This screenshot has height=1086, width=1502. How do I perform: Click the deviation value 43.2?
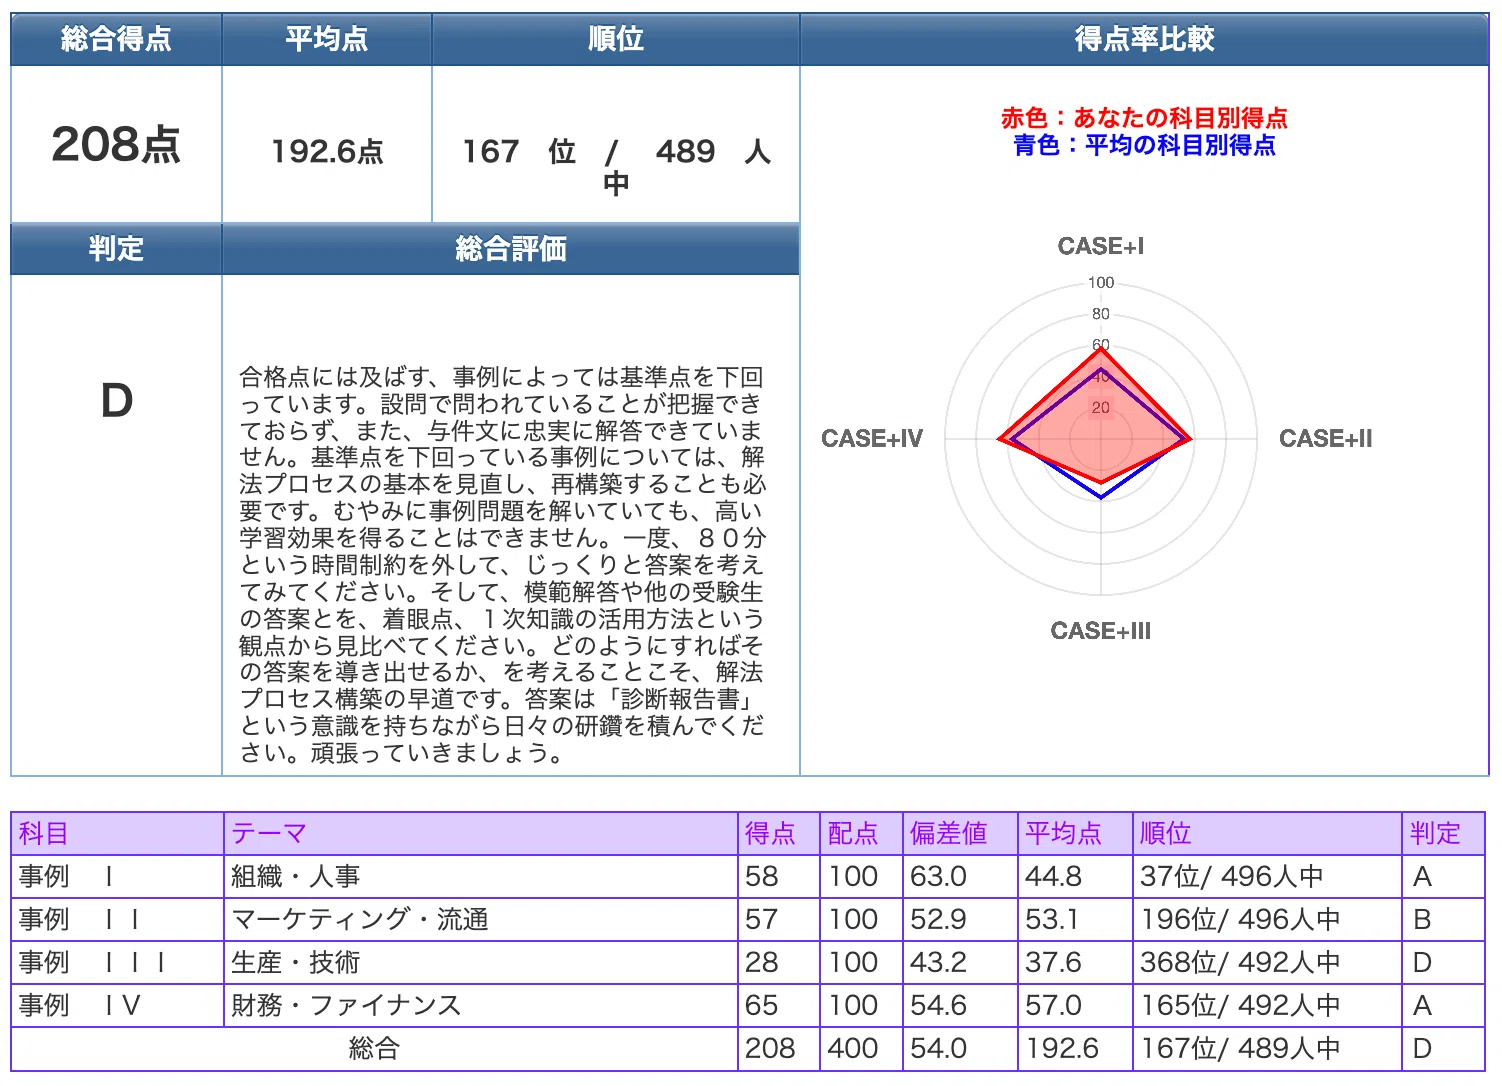tap(960, 962)
